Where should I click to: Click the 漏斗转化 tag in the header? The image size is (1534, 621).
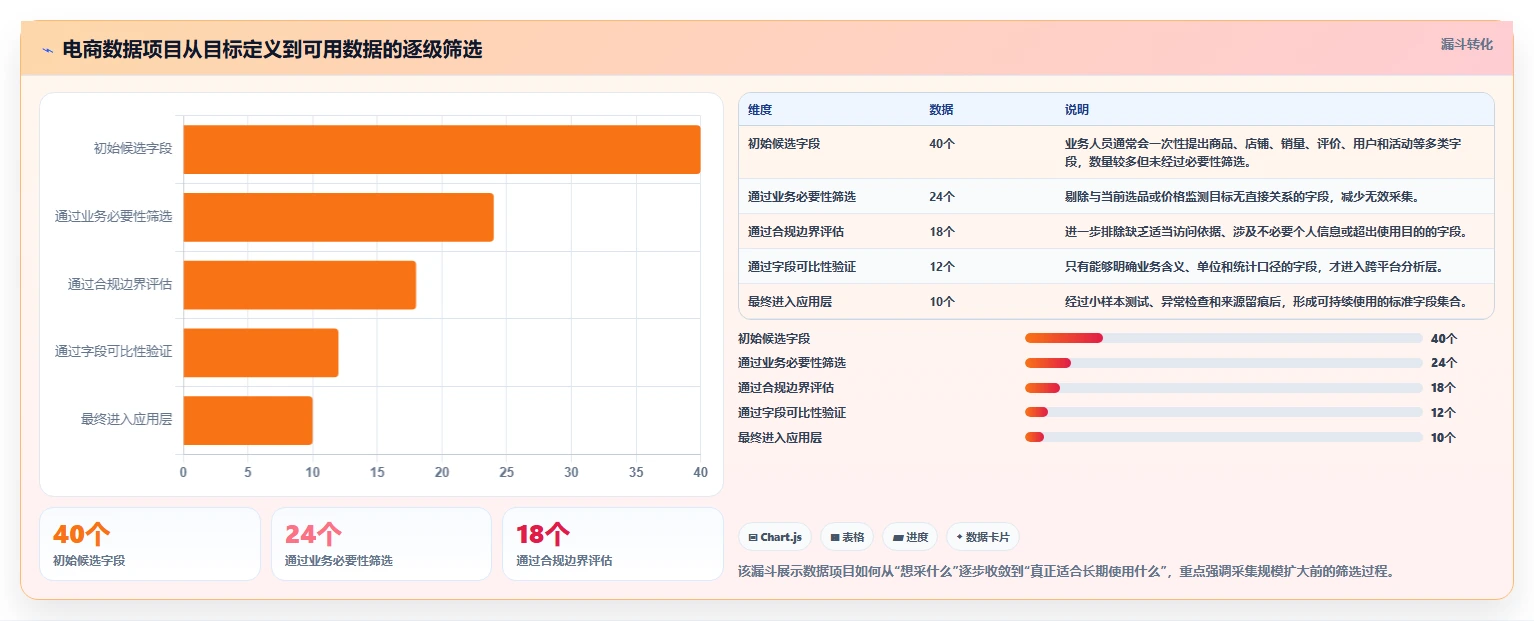(x=1467, y=44)
